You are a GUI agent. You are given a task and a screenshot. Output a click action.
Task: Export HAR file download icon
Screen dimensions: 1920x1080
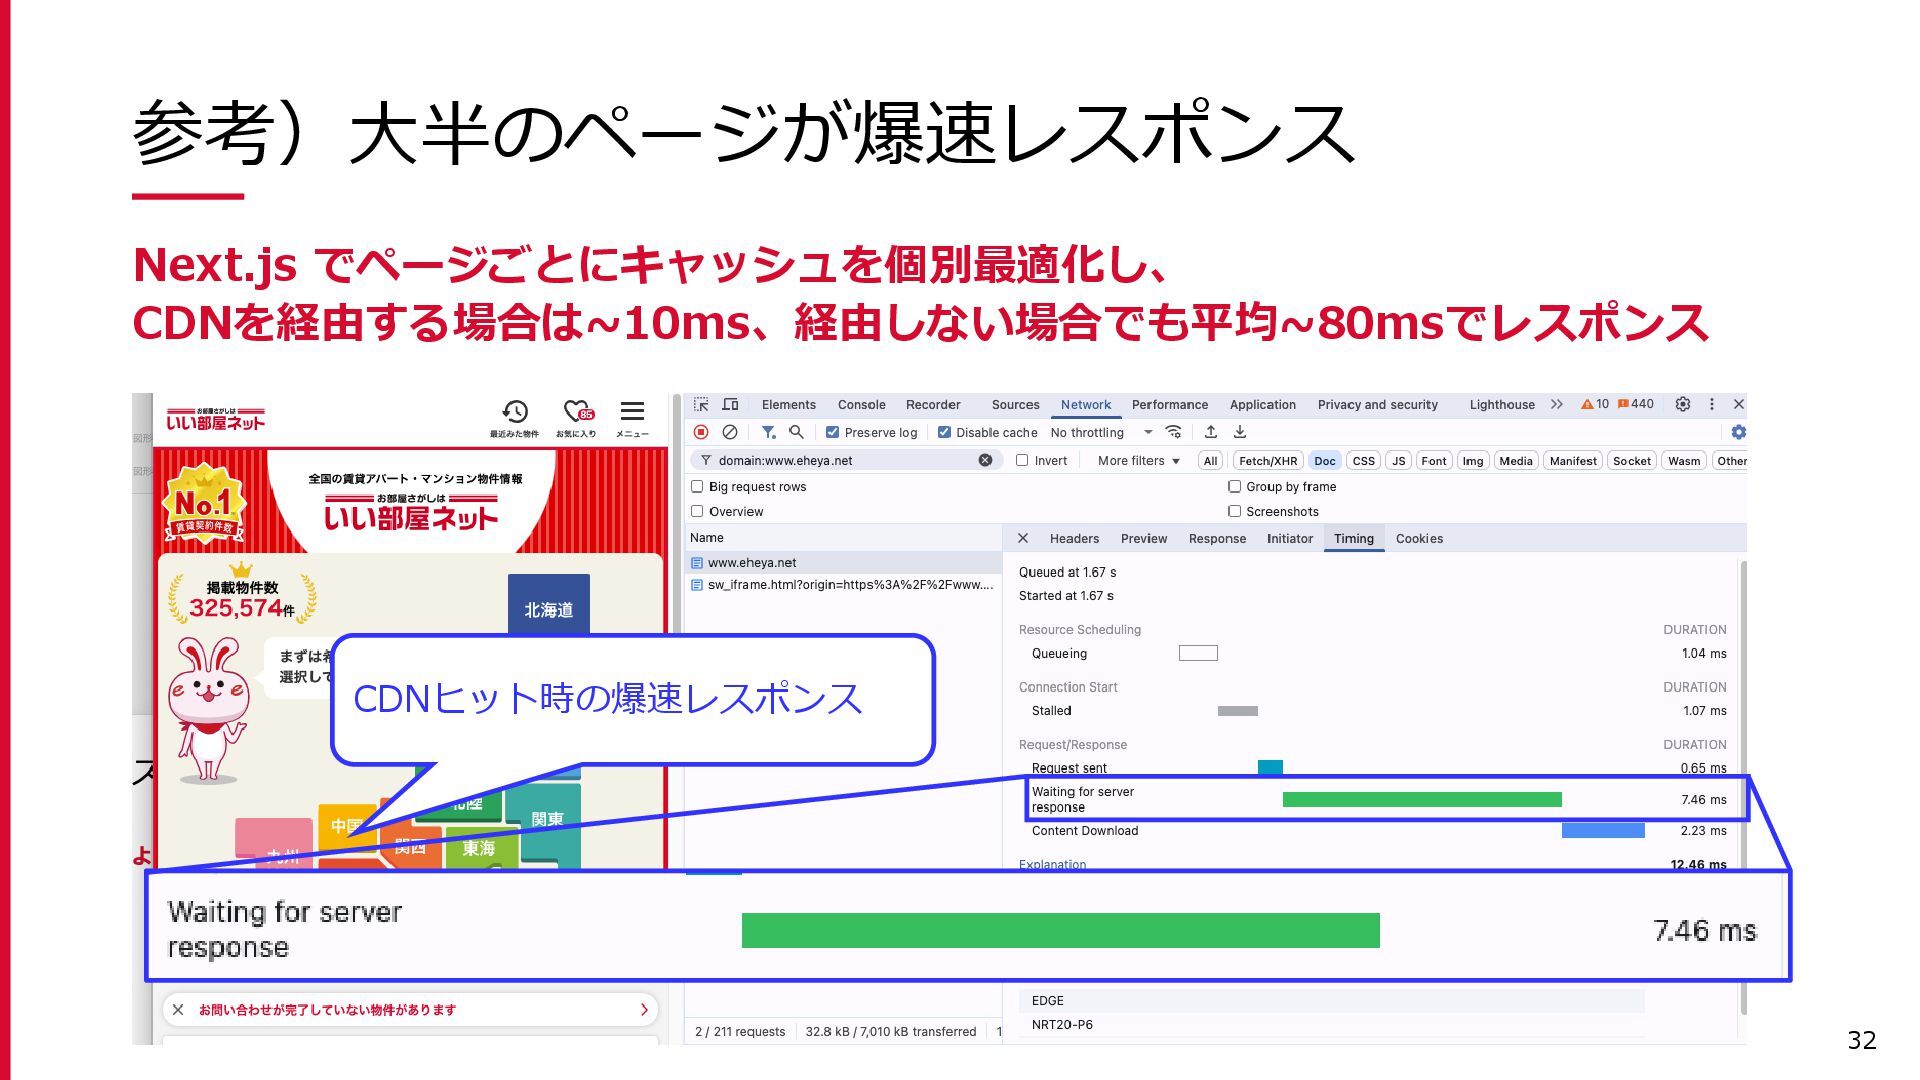coord(1240,432)
